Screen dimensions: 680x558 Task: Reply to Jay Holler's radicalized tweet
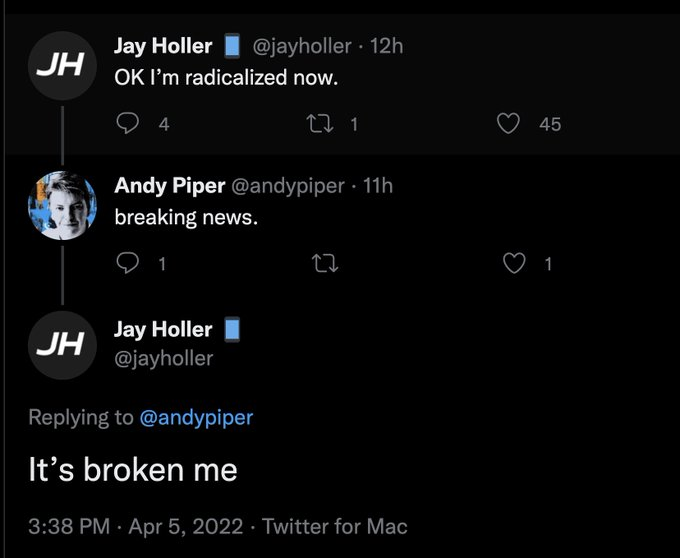tap(129, 124)
